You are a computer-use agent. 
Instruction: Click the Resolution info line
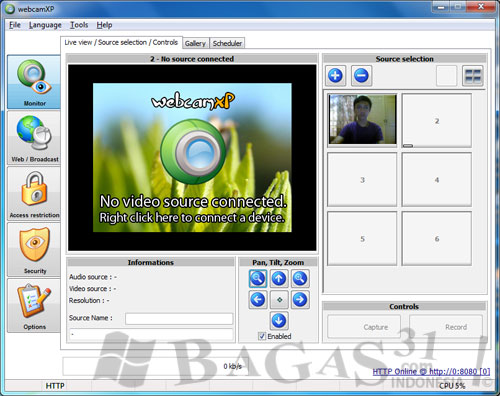89,301
